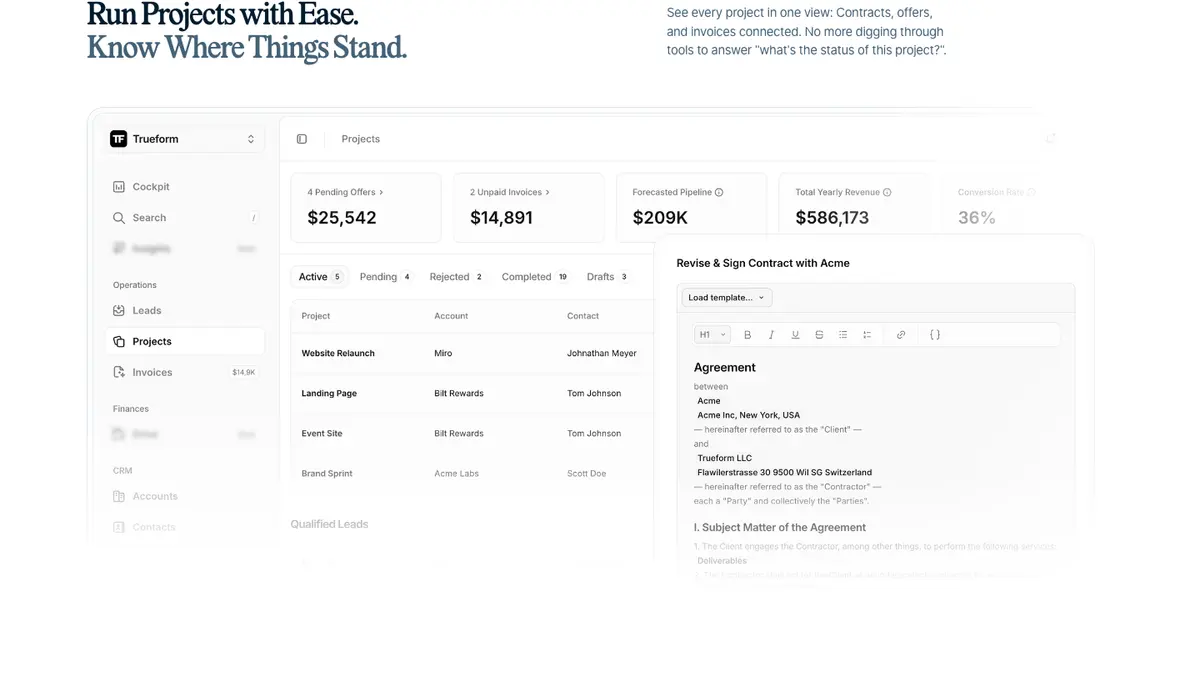Go to Cockpit in the sidebar
Viewport: 1200px width, 683px height.
click(x=185, y=187)
